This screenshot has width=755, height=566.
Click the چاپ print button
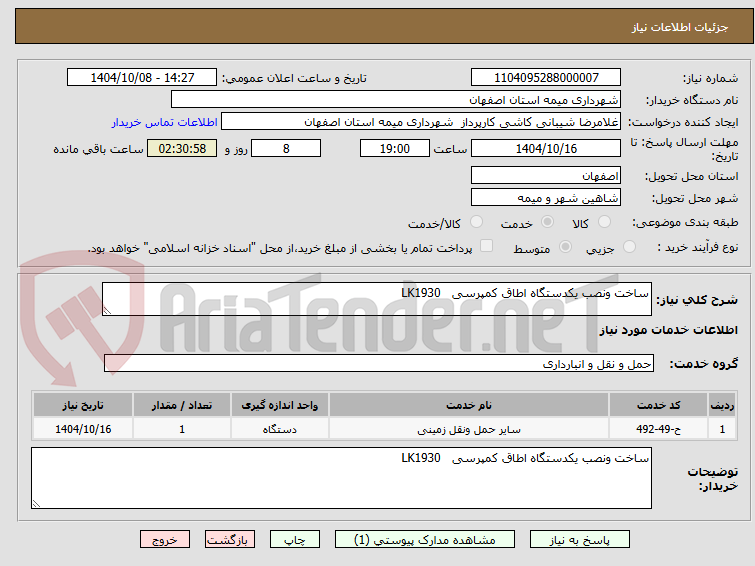pyautogui.click(x=295, y=540)
